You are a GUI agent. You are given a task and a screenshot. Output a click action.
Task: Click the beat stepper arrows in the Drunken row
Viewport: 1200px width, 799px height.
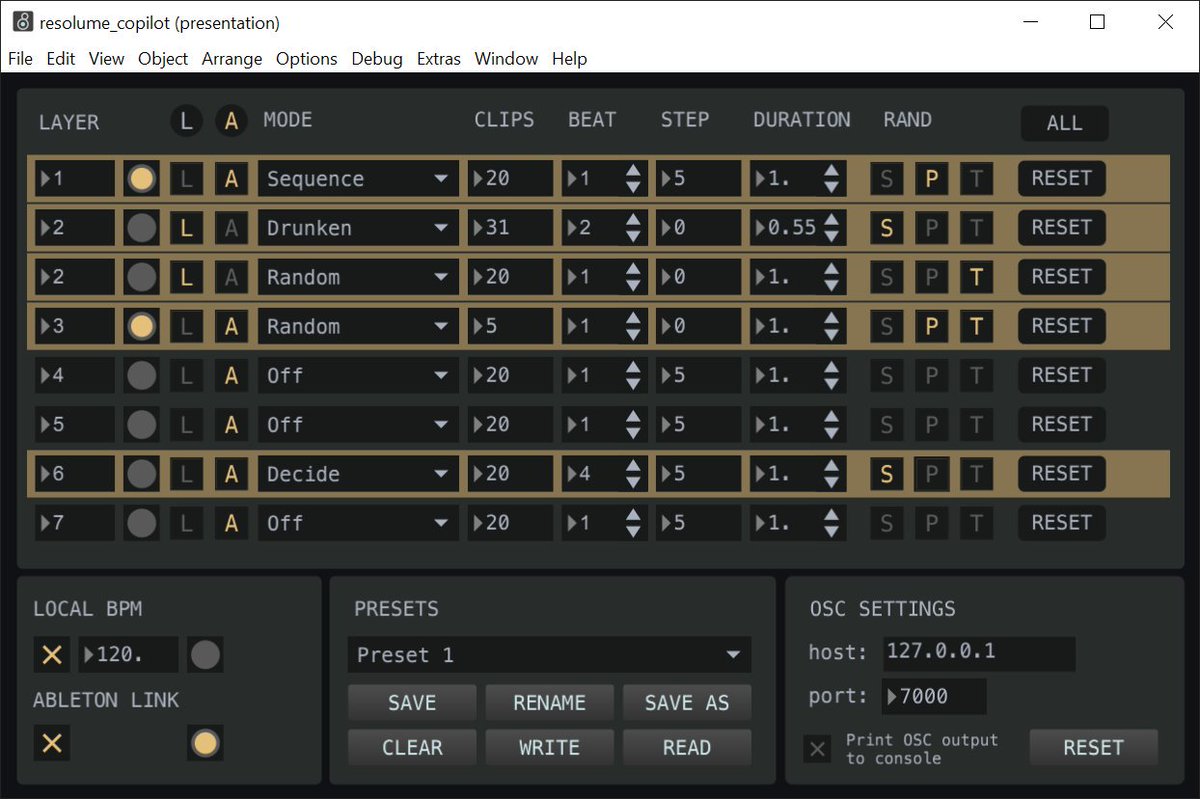click(x=633, y=228)
